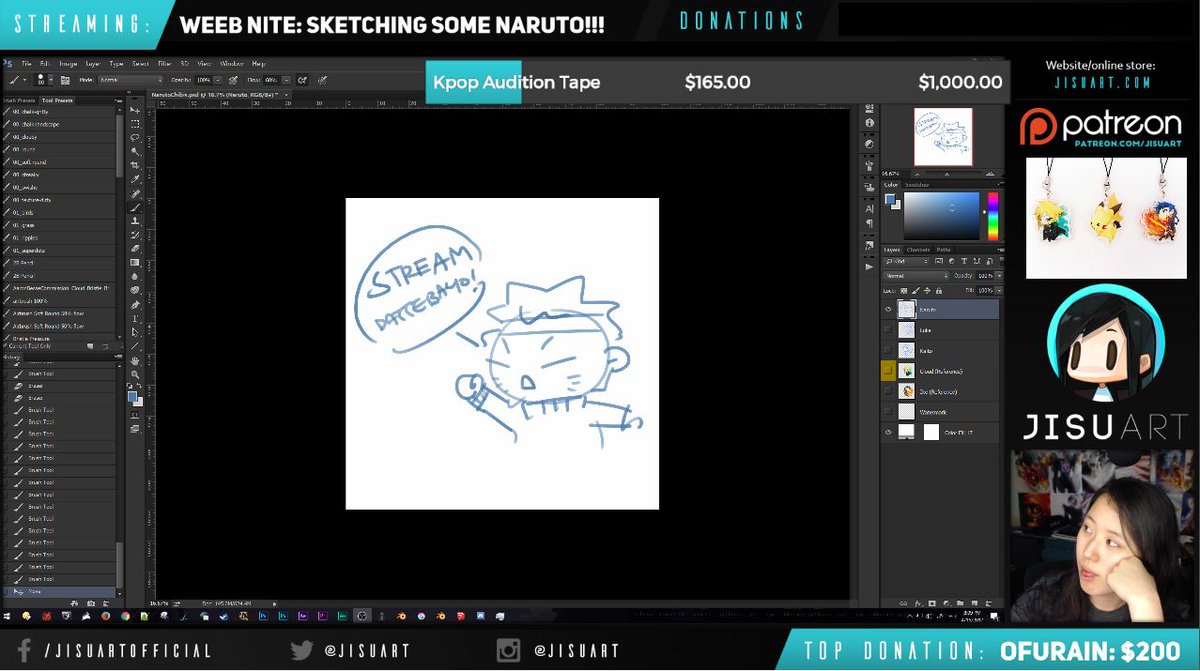This screenshot has width=1200, height=671.
Task: Switch to the Paths tab
Action: coord(944,249)
